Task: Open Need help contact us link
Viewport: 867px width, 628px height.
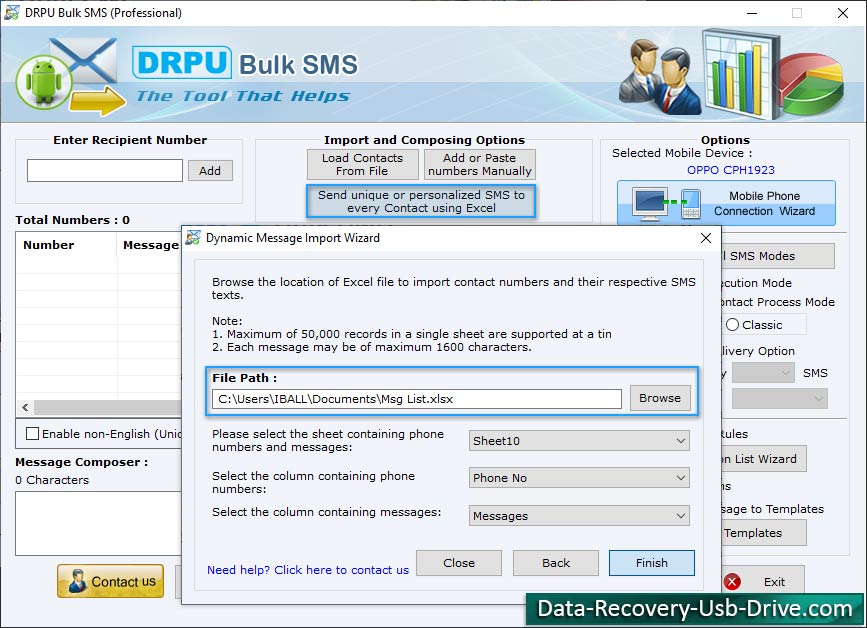Action: (x=307, y=569)
